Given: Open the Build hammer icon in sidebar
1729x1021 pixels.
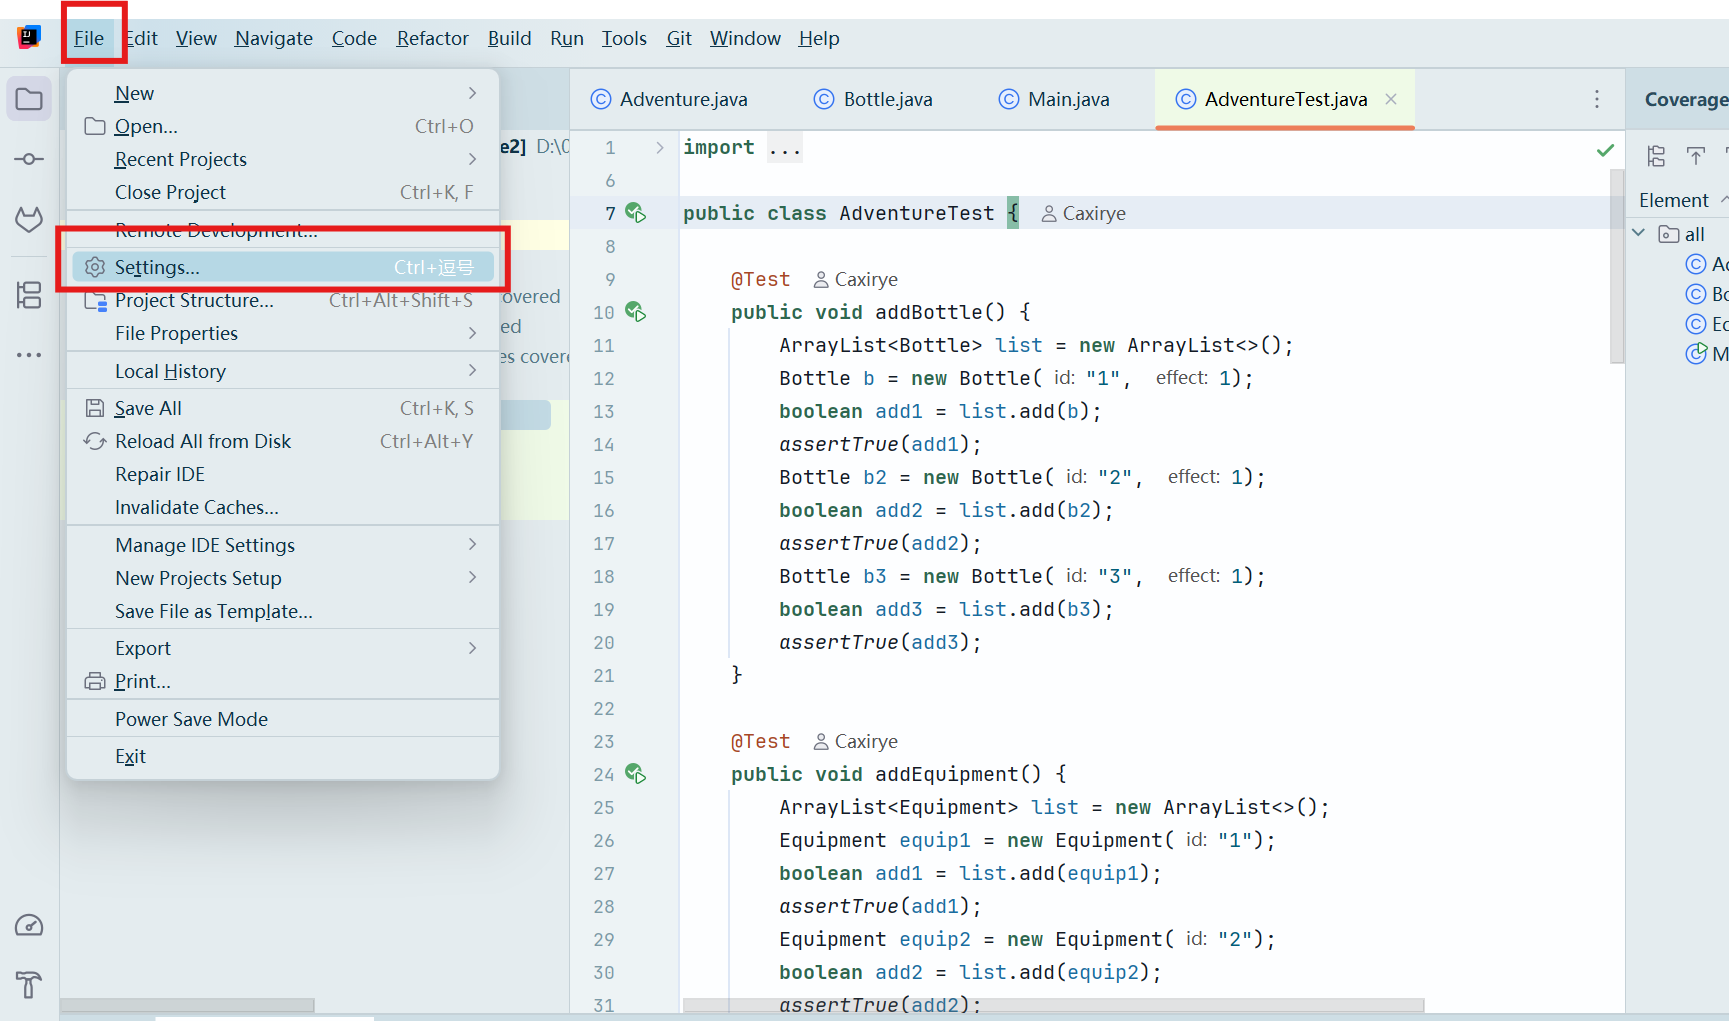Looking at the screenshot, I should 29,984.
